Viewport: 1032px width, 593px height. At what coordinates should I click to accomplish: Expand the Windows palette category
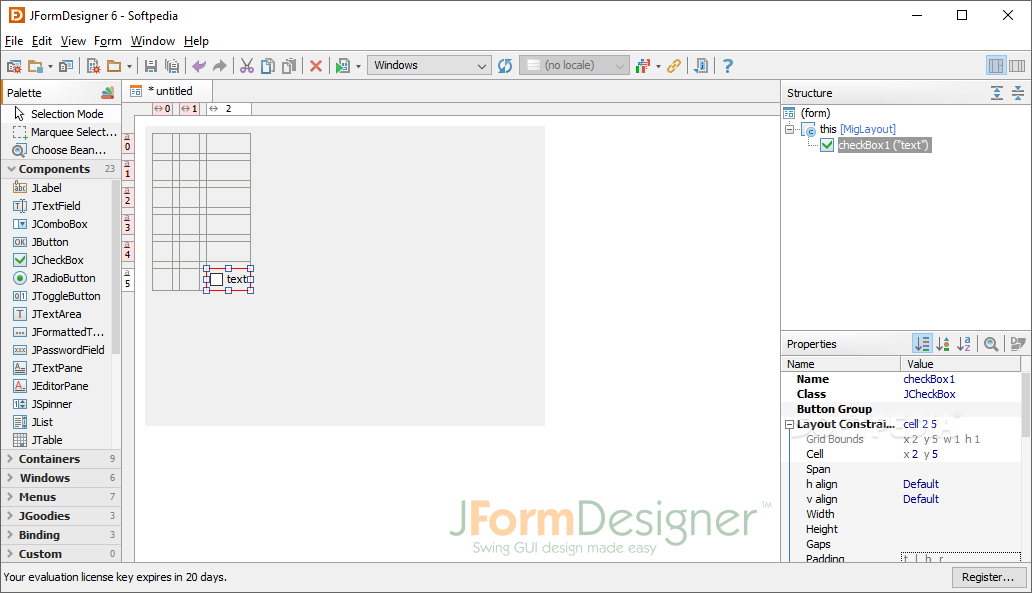click(x=10, y=478)
